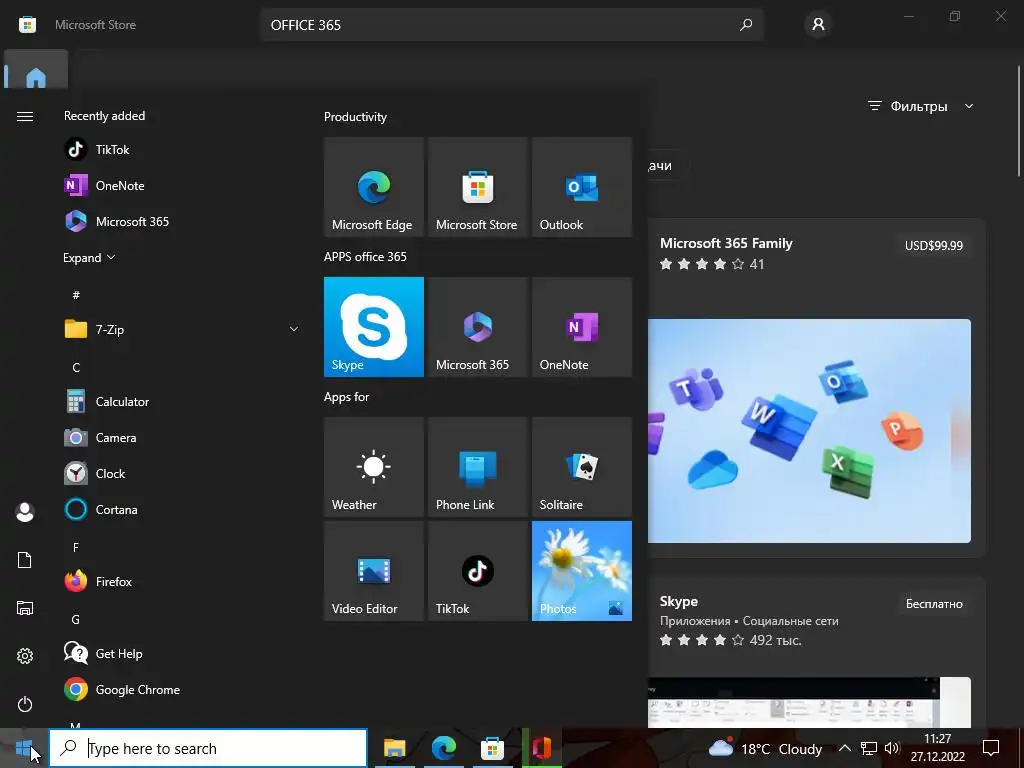Screen dimensions: 1024x768
Task: Open OneNote from Recently added list
Action: click(183, 185)
